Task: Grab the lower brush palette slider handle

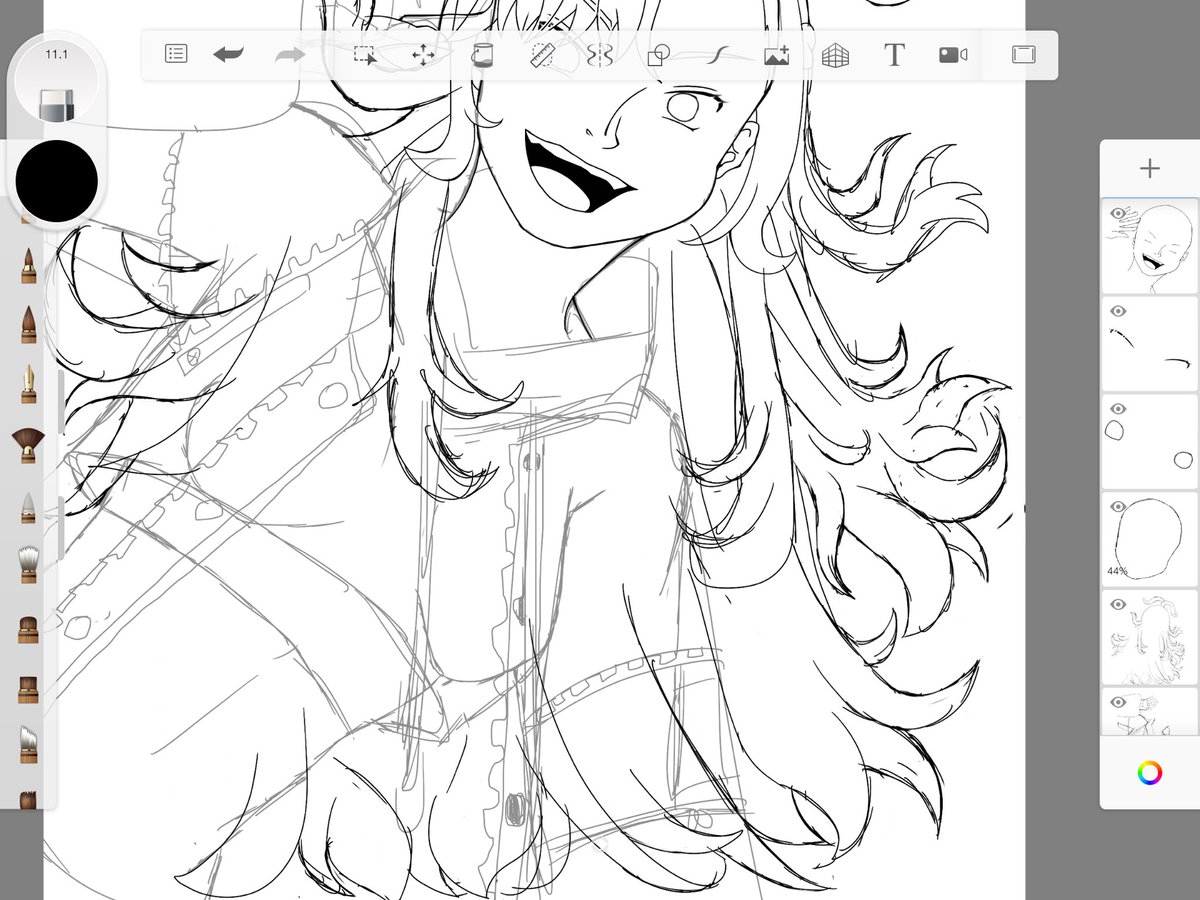Action: [x=61, y=527]
